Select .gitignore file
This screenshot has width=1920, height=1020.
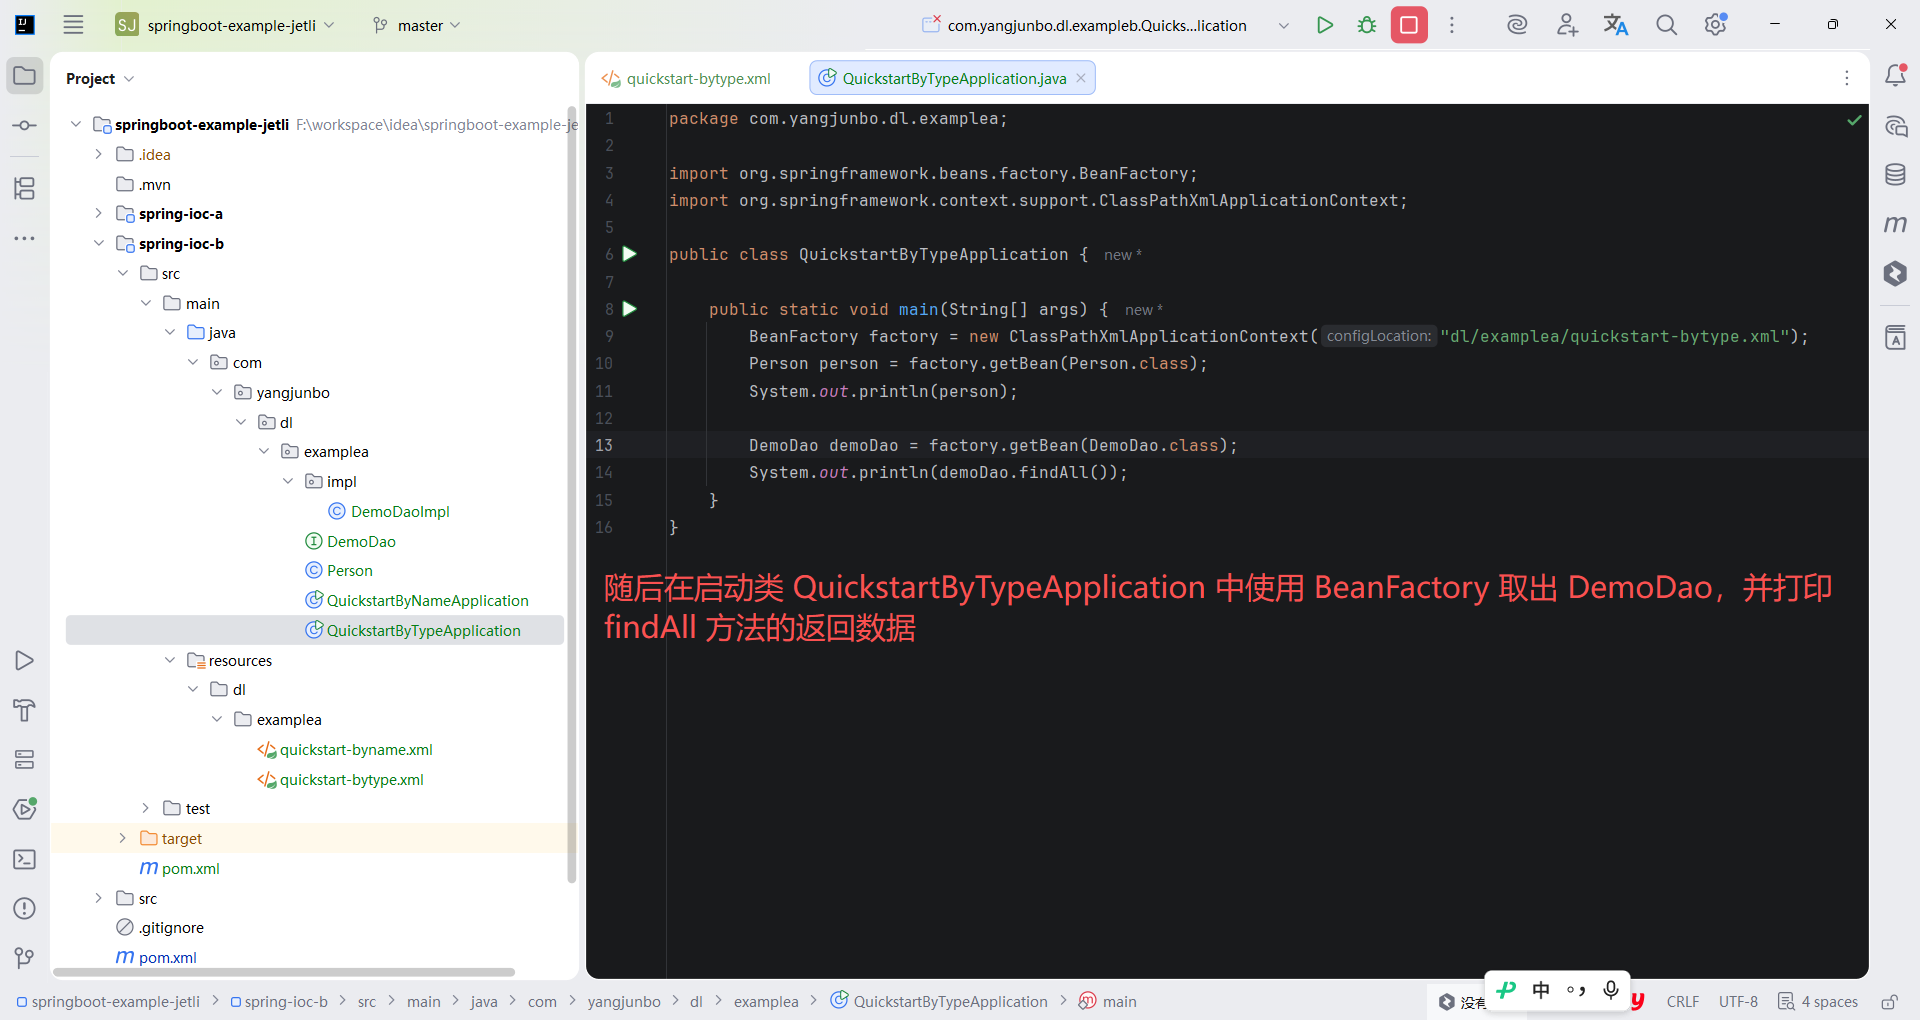(160, 927)
